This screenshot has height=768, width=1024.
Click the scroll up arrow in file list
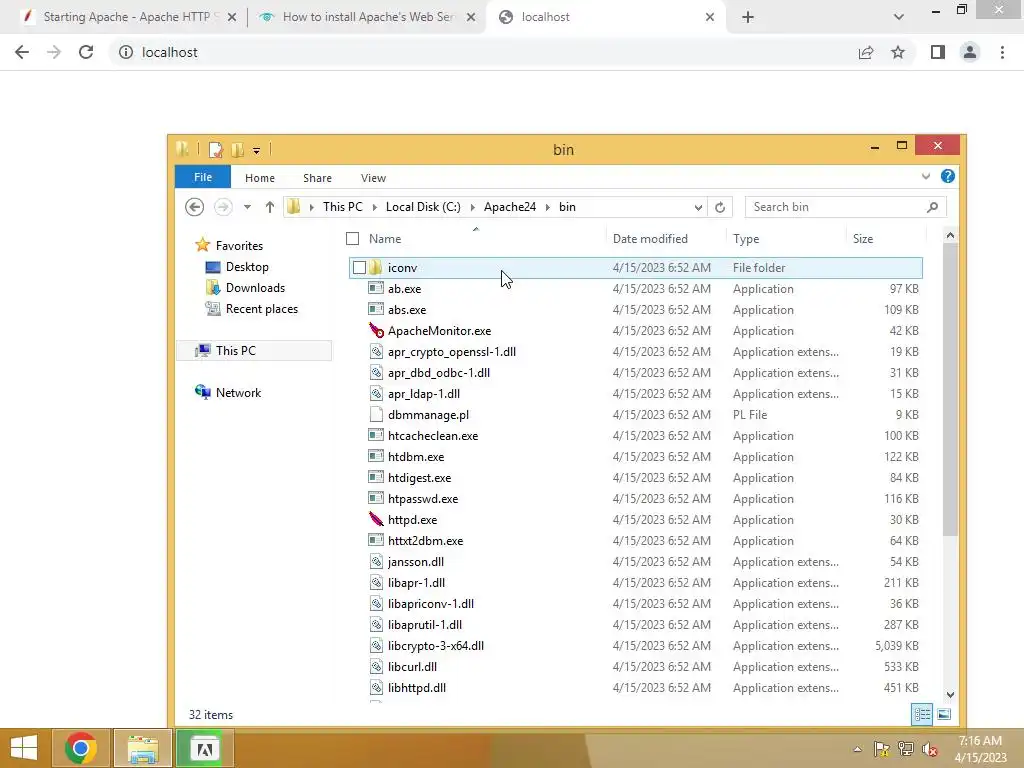(x=950, y=235)
